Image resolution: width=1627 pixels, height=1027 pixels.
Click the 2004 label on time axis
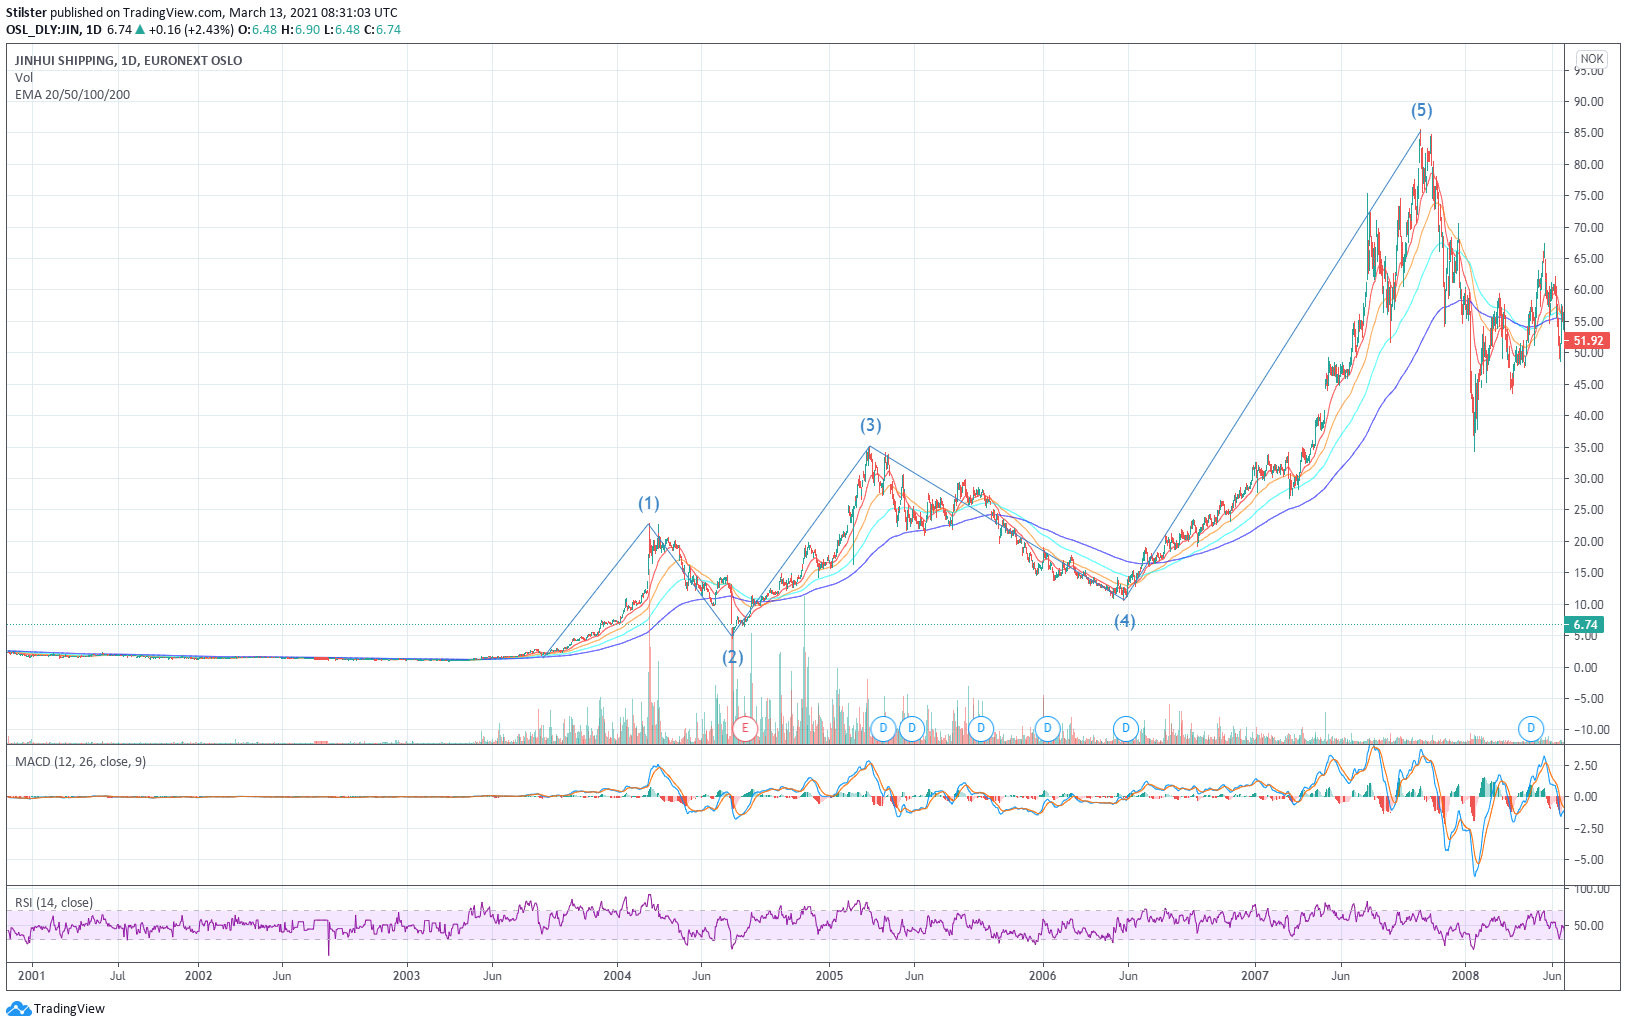617,975
